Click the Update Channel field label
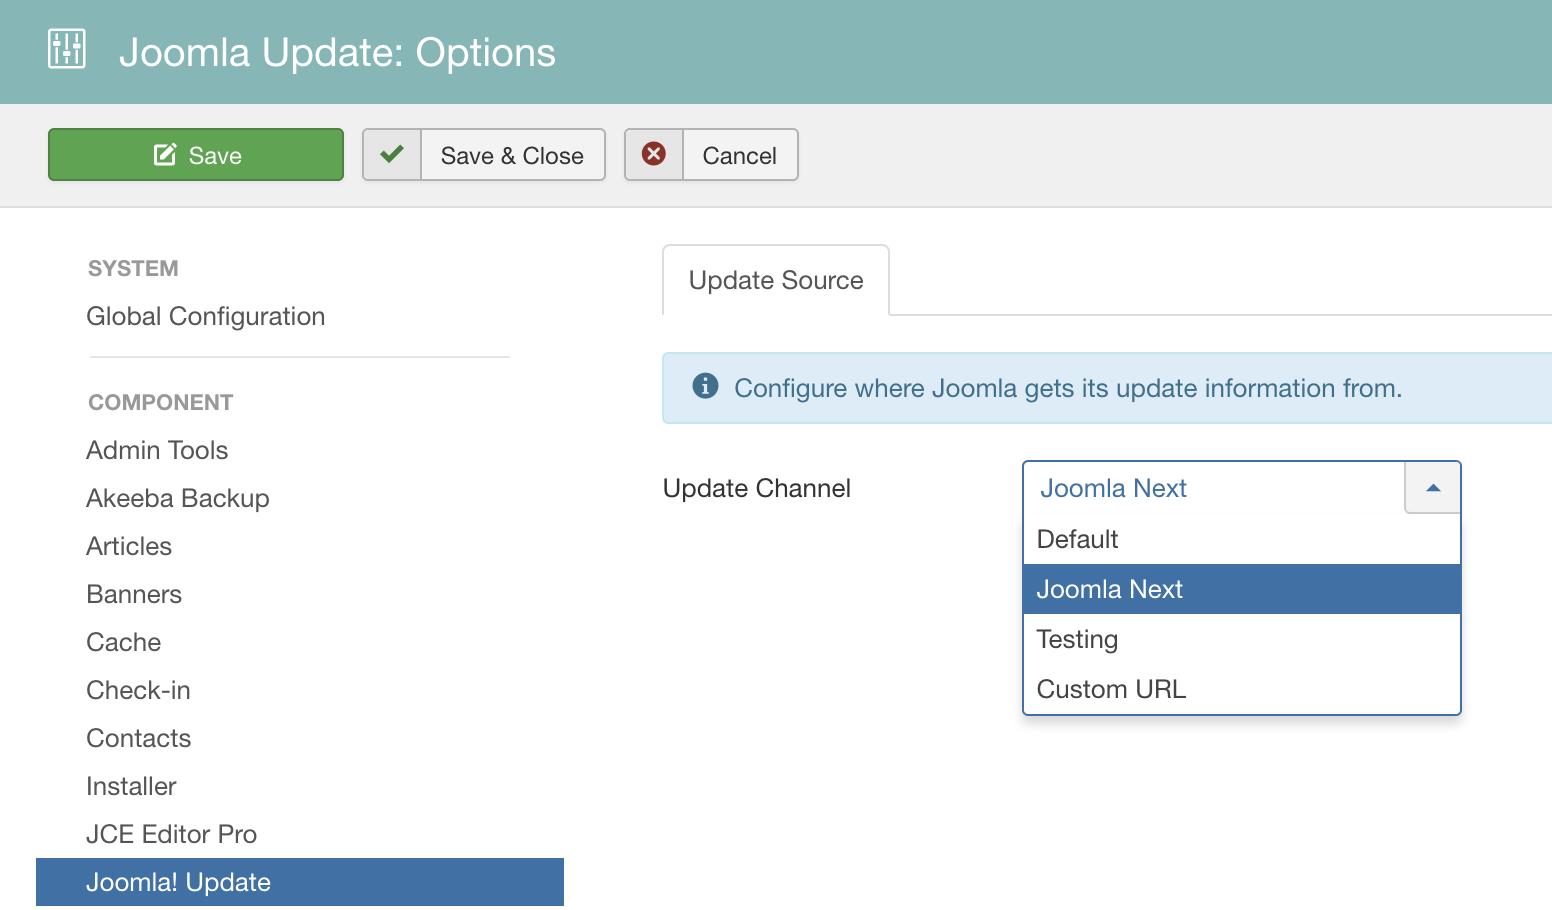The height and width of the screenshot is (910, 1552). [x=757, y=488]
